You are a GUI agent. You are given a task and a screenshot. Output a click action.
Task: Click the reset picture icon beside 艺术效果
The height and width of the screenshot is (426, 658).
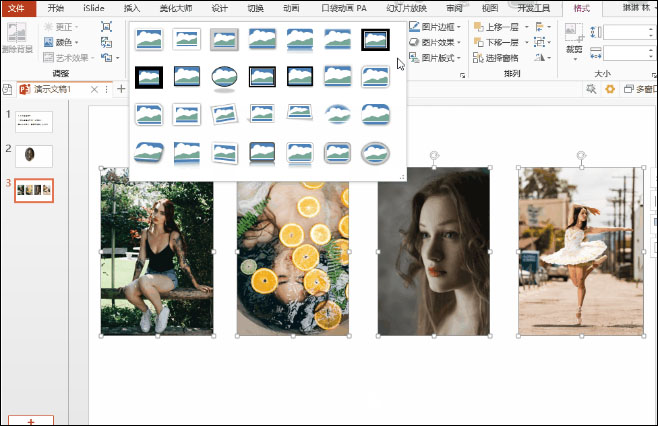tap(107, 57)
